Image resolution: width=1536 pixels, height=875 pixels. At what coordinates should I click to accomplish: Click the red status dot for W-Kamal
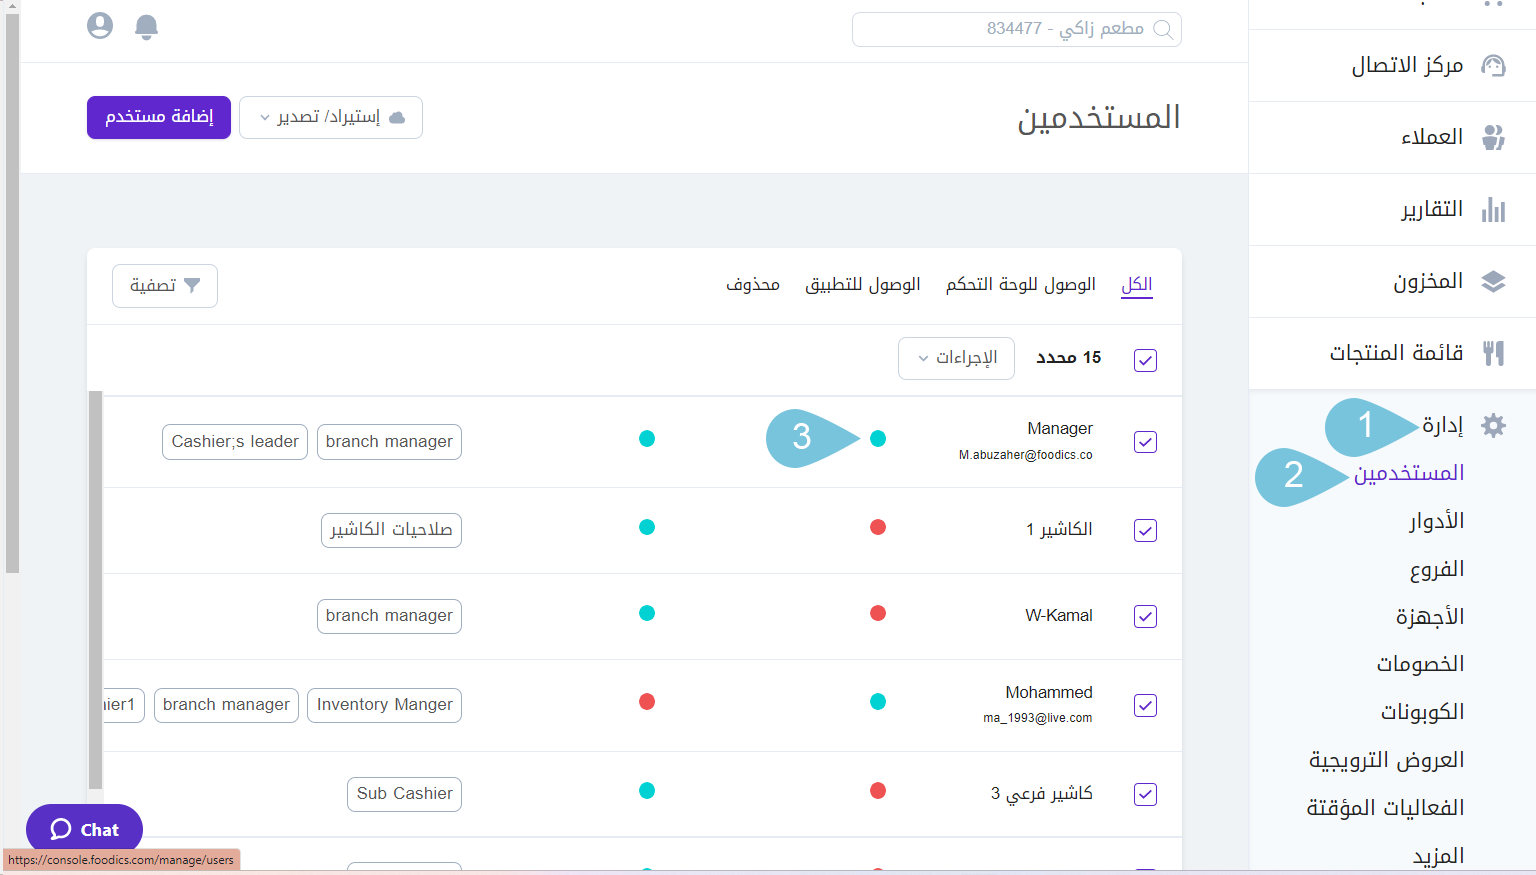pyautogui.click(x=878, y=614)
